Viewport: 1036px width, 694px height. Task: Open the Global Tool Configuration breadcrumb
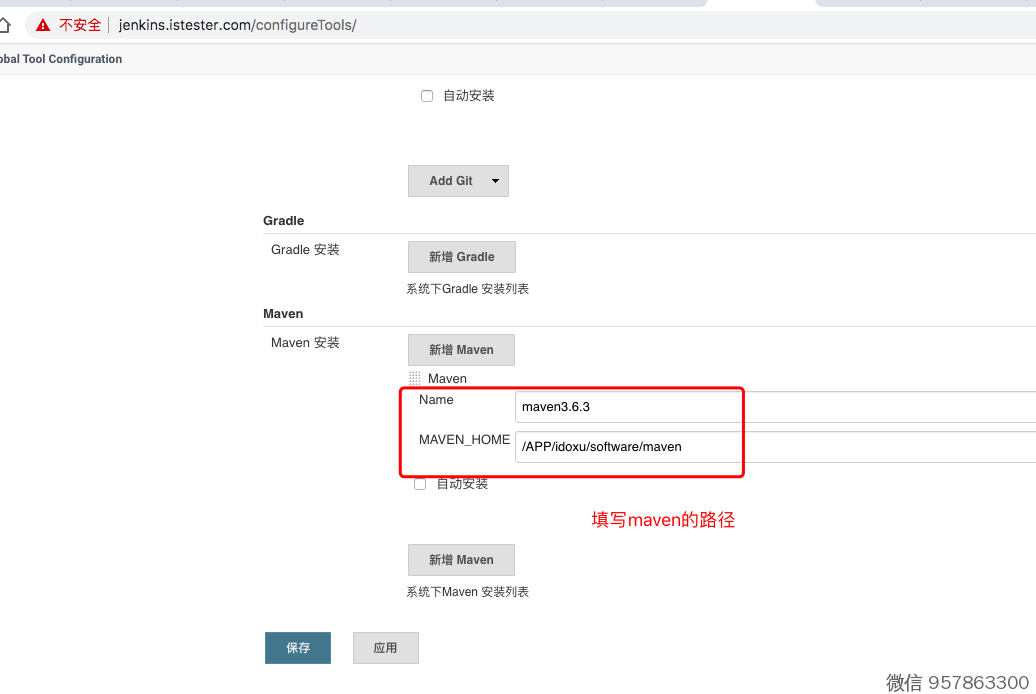point(60,59)
